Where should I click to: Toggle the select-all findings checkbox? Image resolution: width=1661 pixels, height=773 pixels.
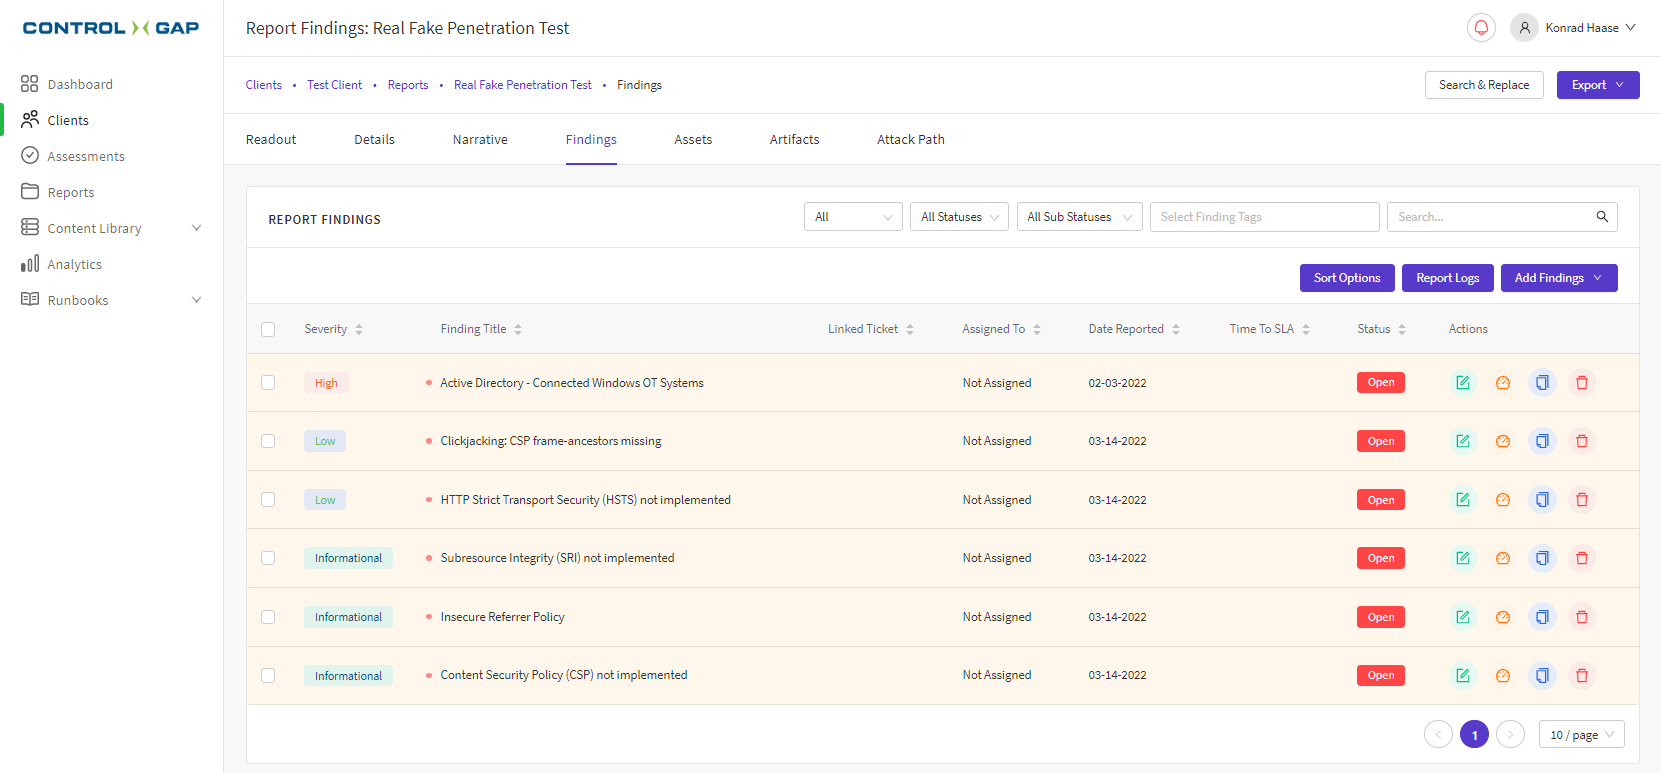(268, 329)
